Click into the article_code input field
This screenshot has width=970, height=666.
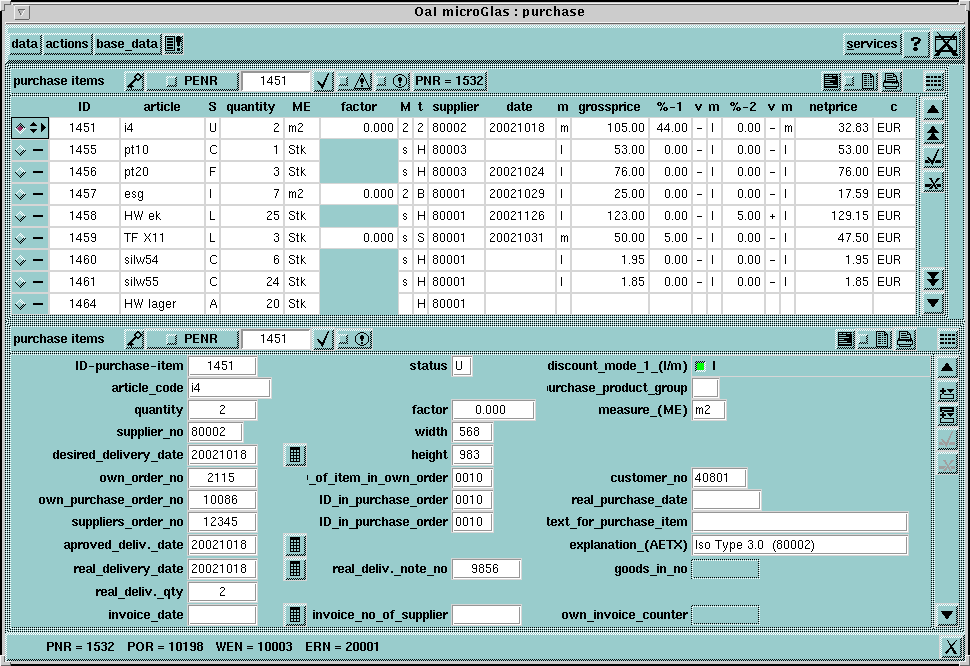tap(229, 388)
